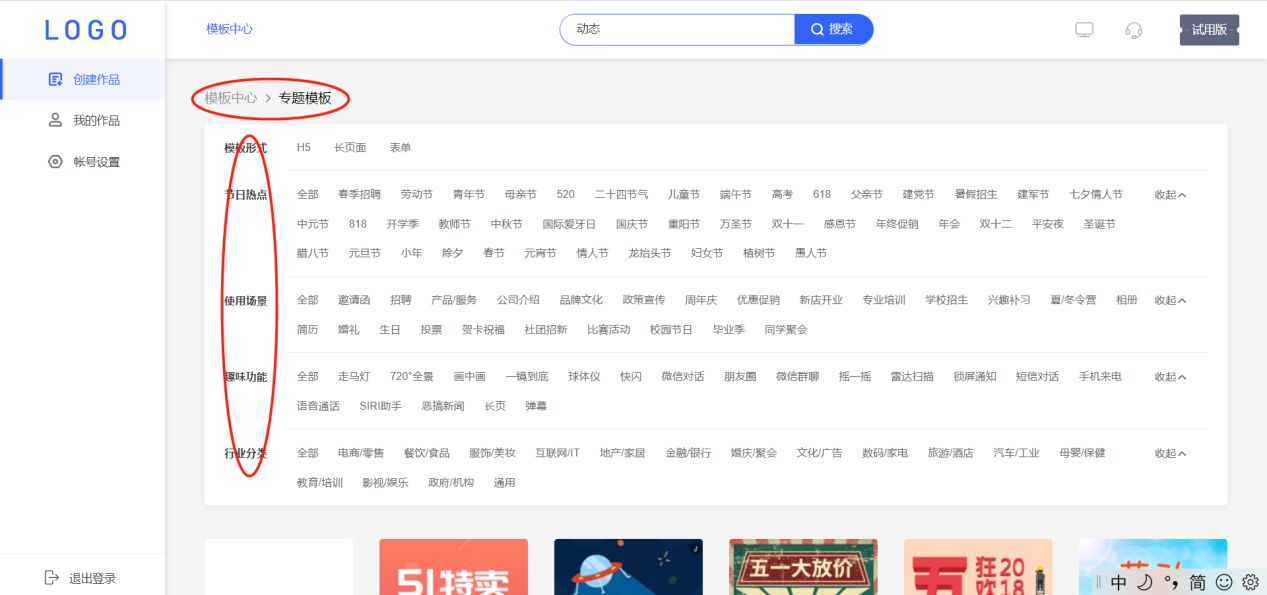Filter by 贺卡祝福 scenario
Screen dimensions: 1267x595
pos(483,329)
